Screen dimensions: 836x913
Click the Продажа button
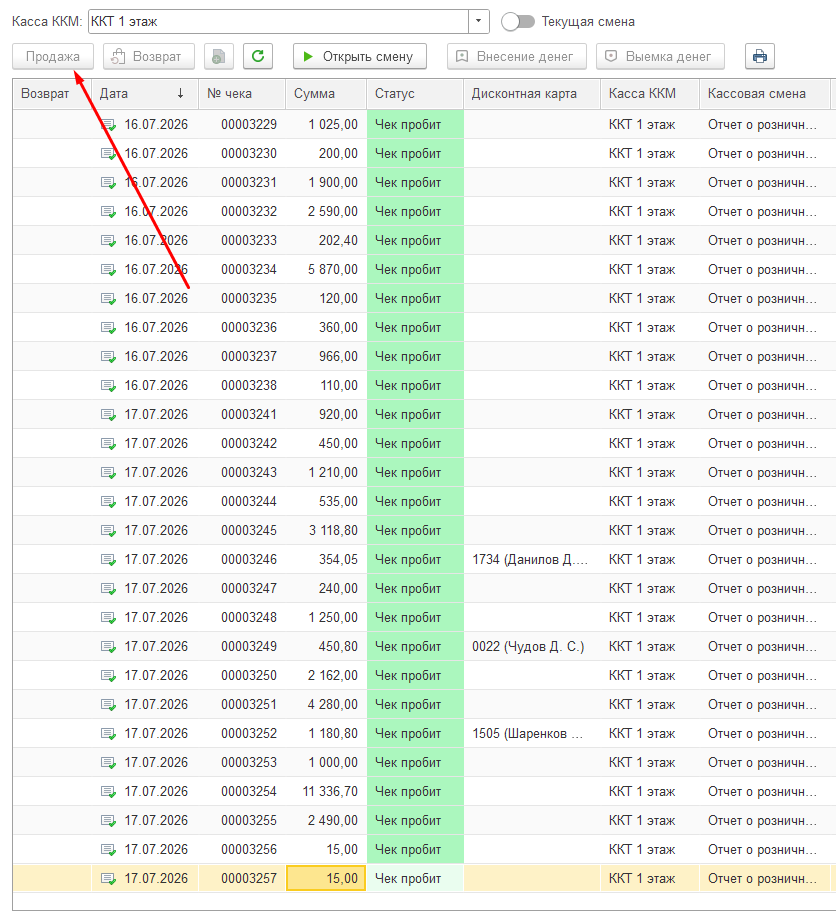tap(53, 56)
